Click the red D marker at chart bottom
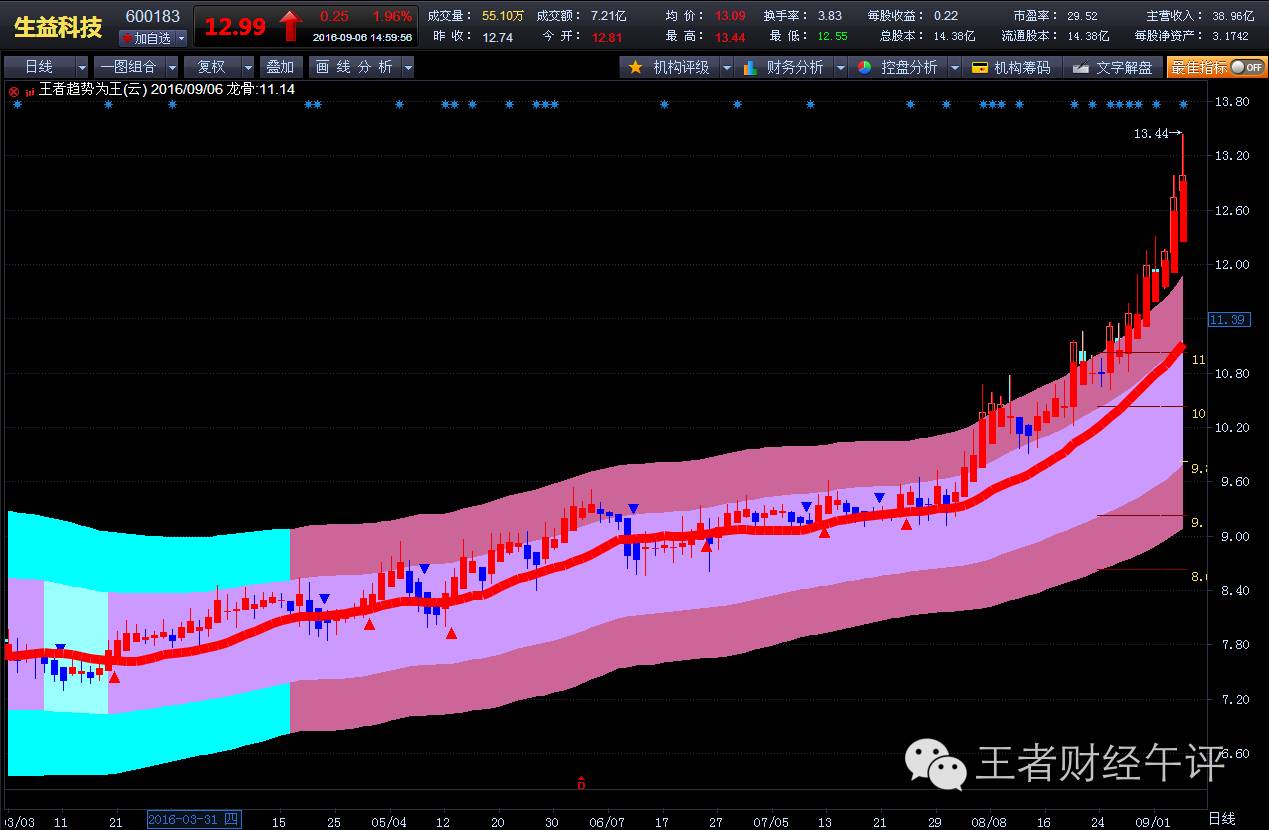1269x830 pixels. (581, 784)
